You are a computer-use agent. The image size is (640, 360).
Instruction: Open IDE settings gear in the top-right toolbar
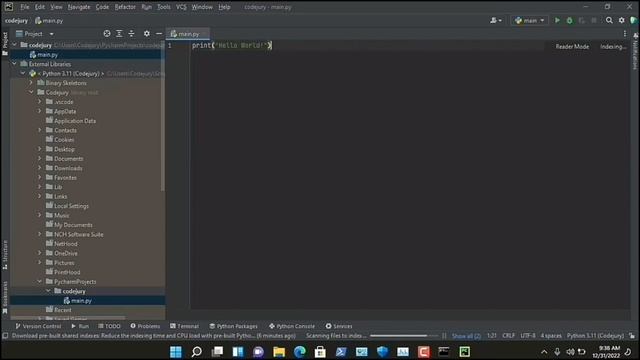click(x=622, y=20)
